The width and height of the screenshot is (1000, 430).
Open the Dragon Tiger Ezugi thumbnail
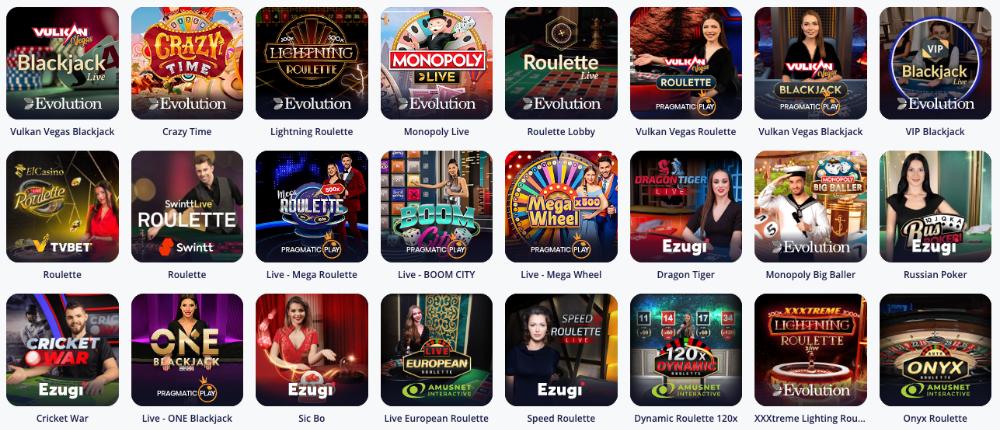(x=686, y=207)
